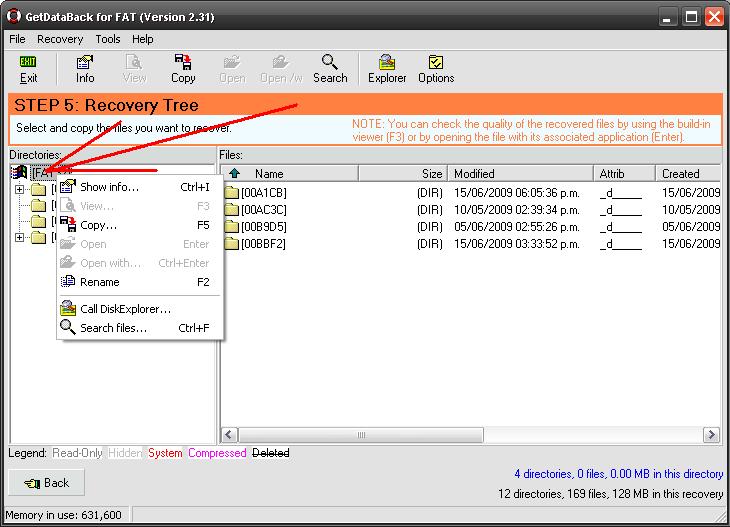Select the [00A1CB] directory name

264,193
